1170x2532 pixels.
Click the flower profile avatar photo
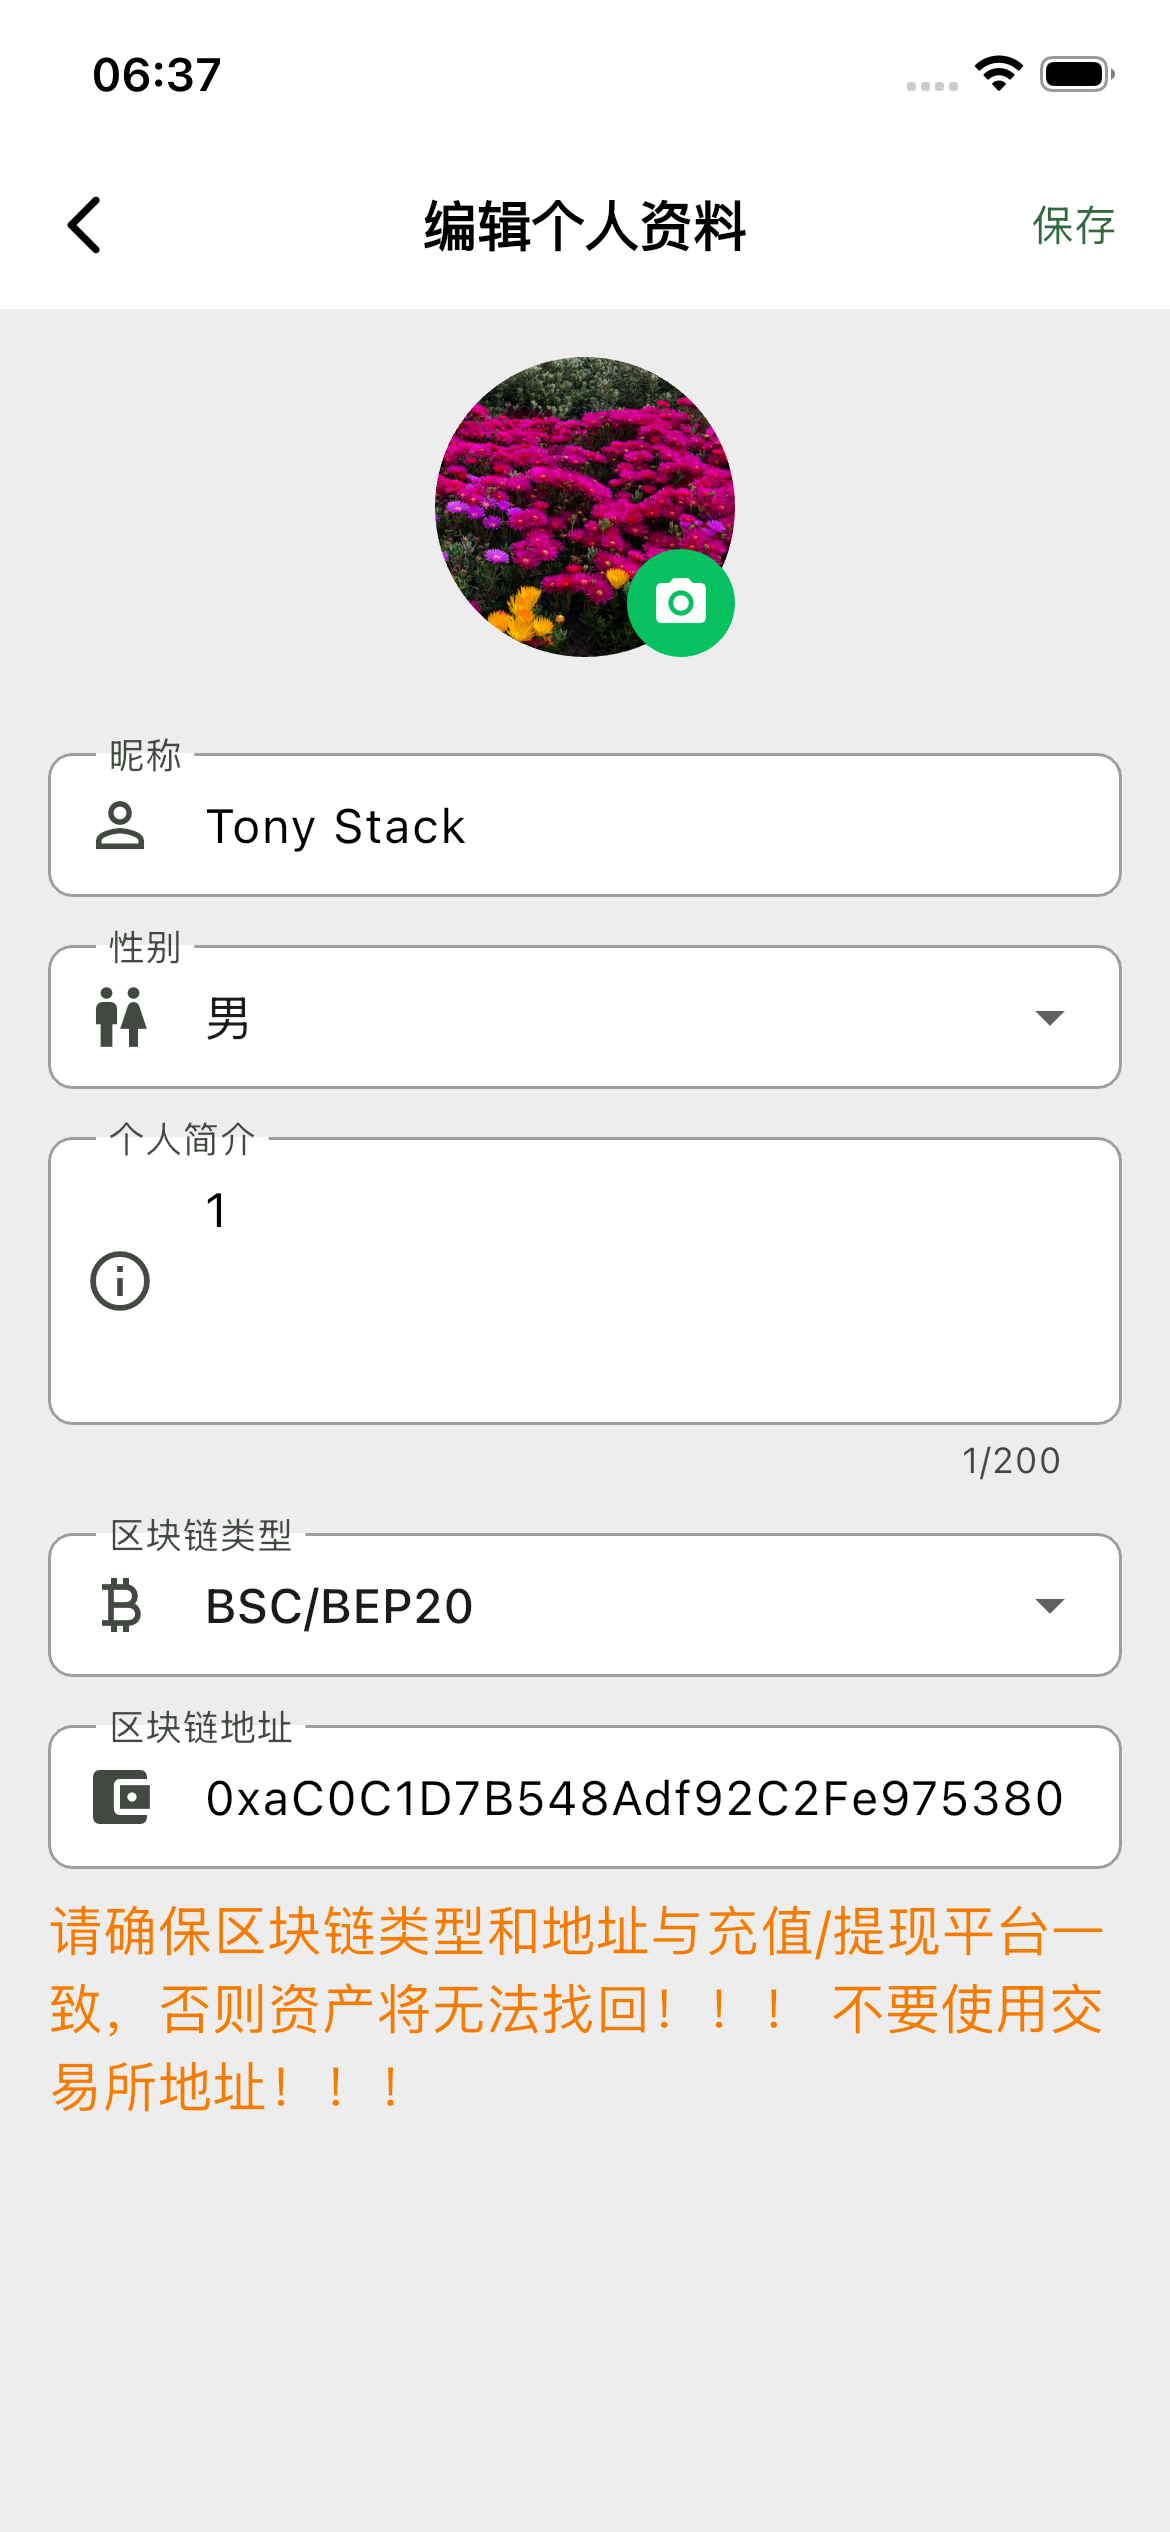(x=560, y=480)
